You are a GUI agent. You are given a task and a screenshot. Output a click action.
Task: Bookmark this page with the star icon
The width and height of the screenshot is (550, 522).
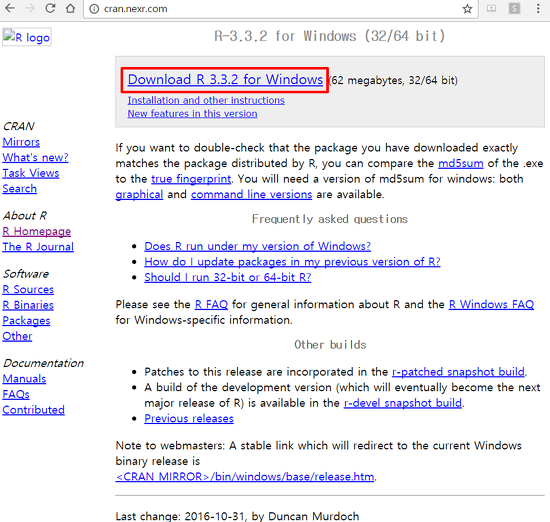467,9
